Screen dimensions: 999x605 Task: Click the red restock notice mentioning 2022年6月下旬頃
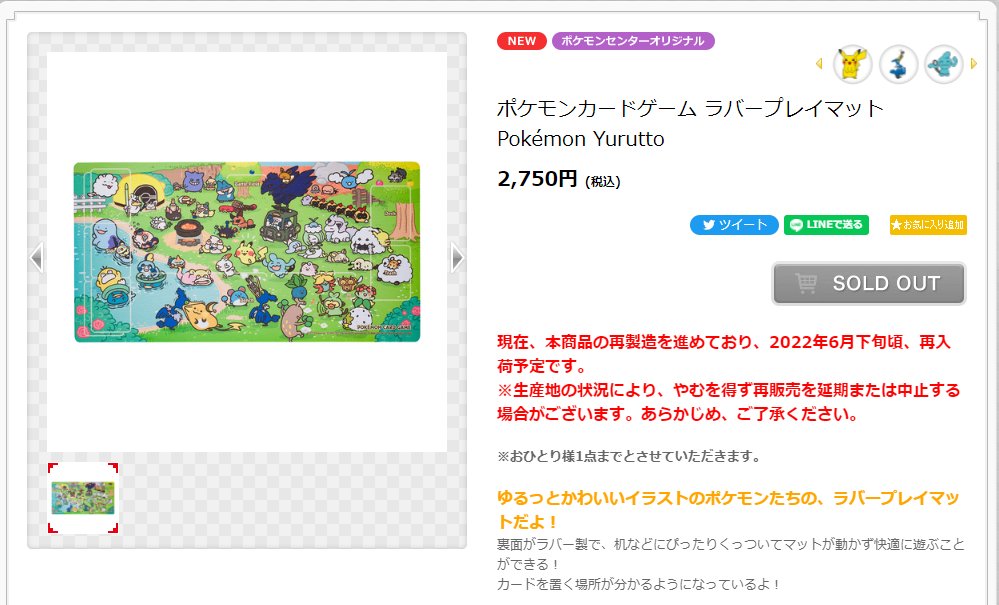[x=724, y=354]
